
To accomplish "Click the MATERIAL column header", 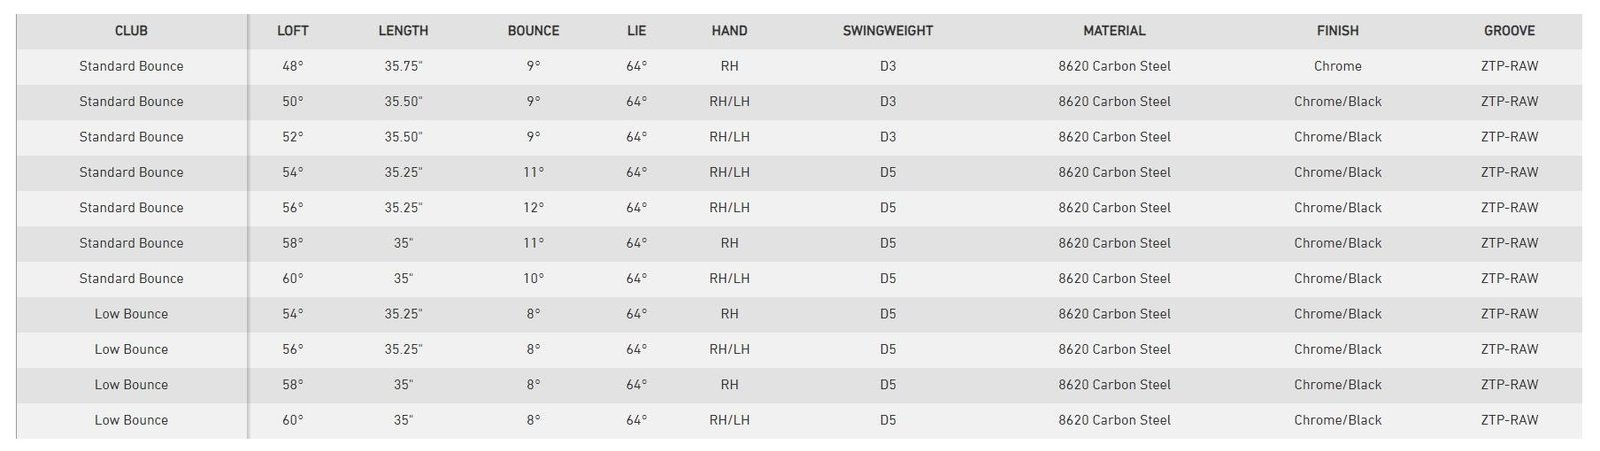I will tap(1114, 31).
